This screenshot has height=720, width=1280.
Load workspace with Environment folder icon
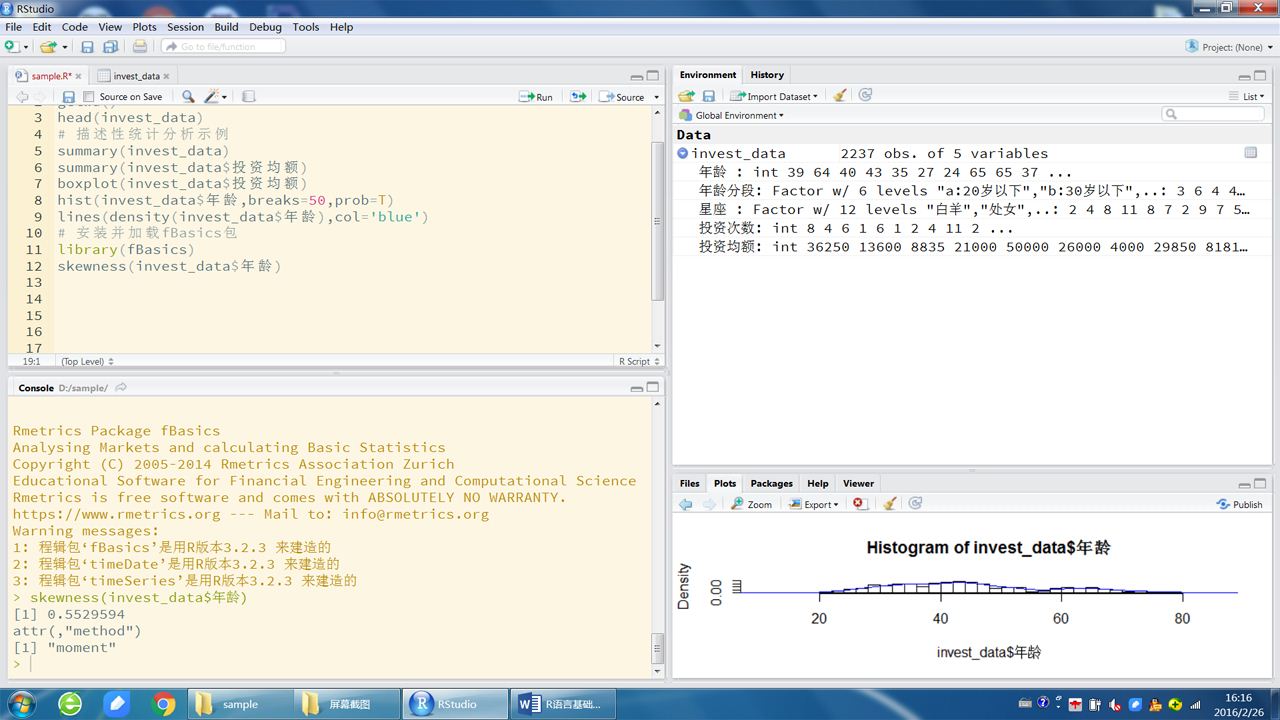pos(686,96)
